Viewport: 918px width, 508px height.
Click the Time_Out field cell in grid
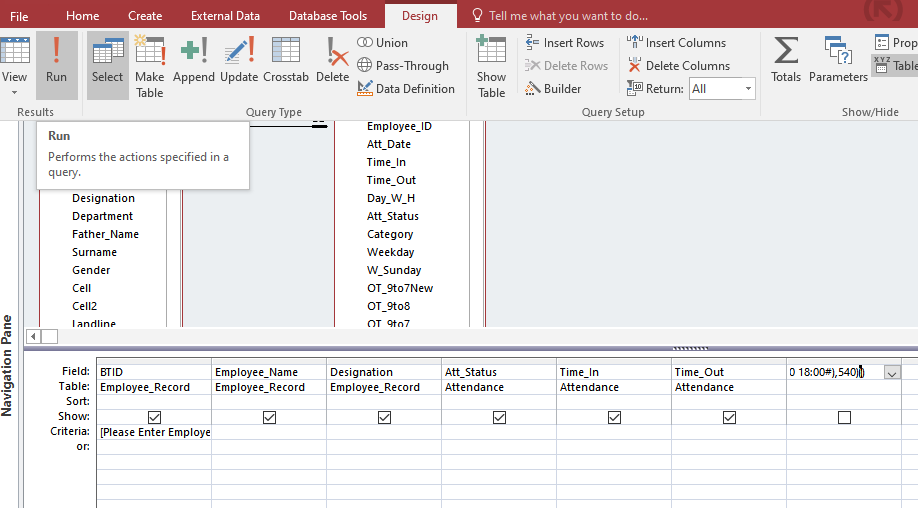[x=728, y=372]
